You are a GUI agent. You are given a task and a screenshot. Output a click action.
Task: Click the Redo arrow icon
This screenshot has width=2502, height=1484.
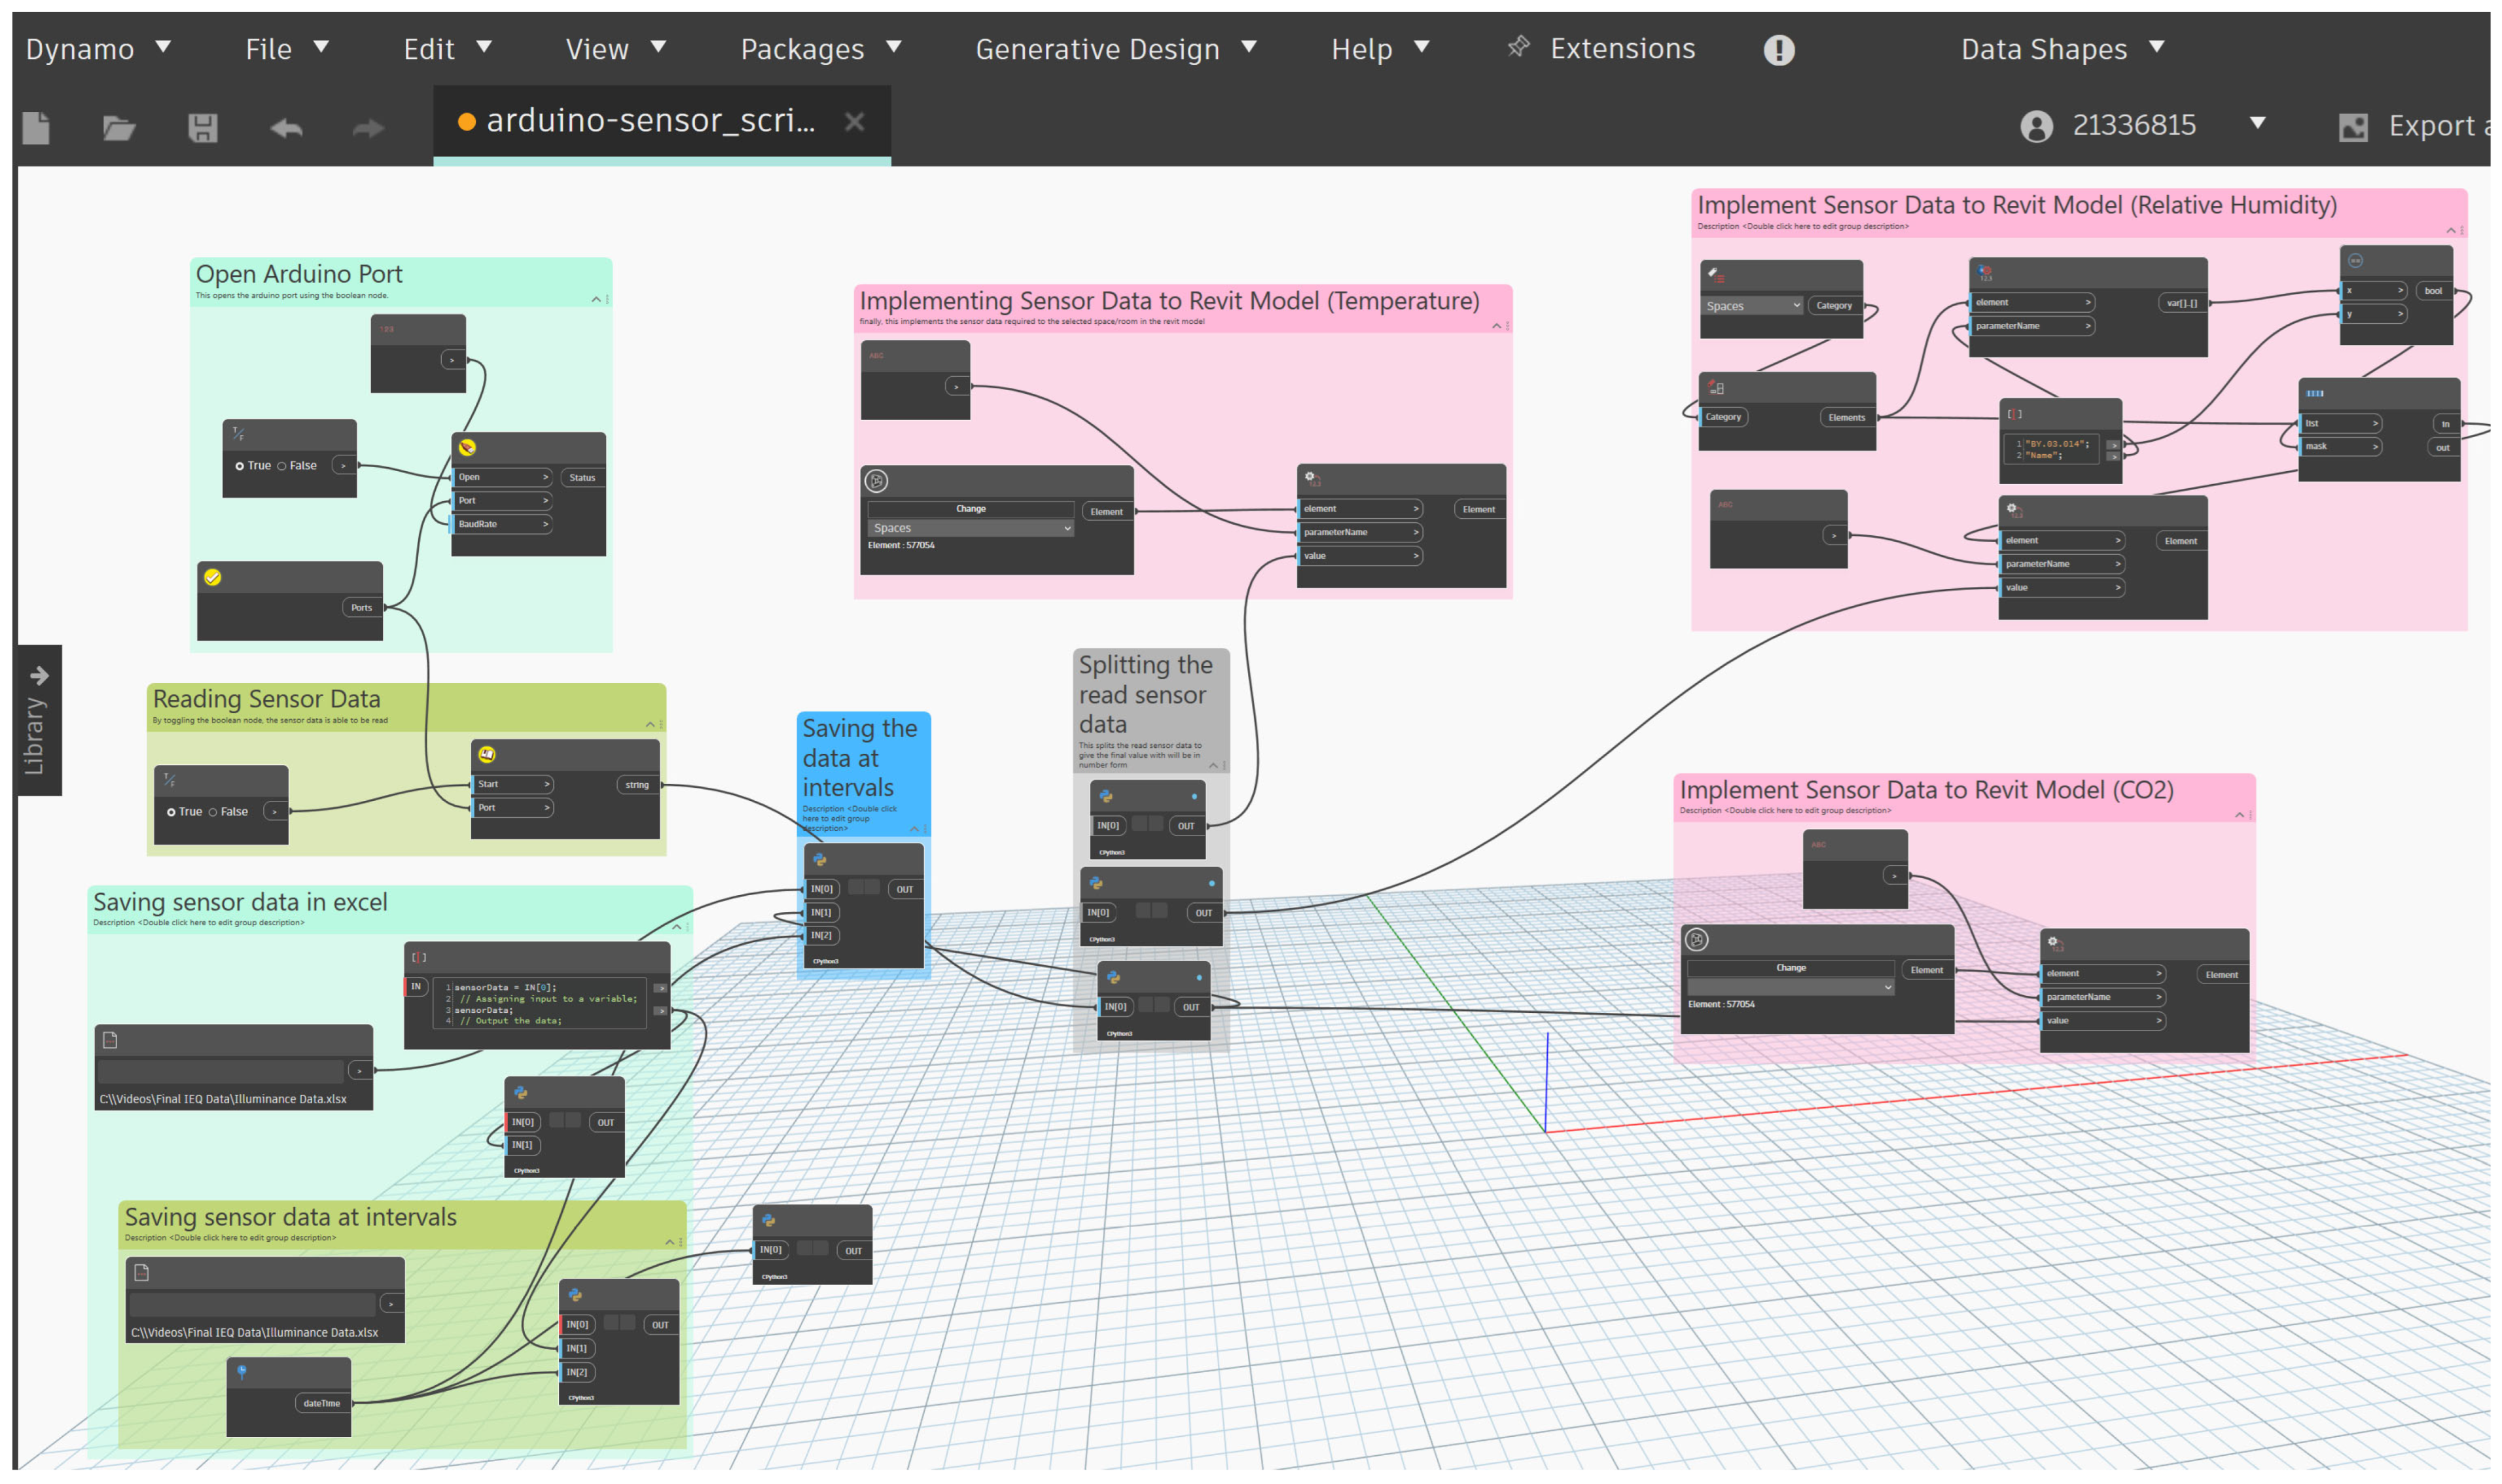(369, 127)
